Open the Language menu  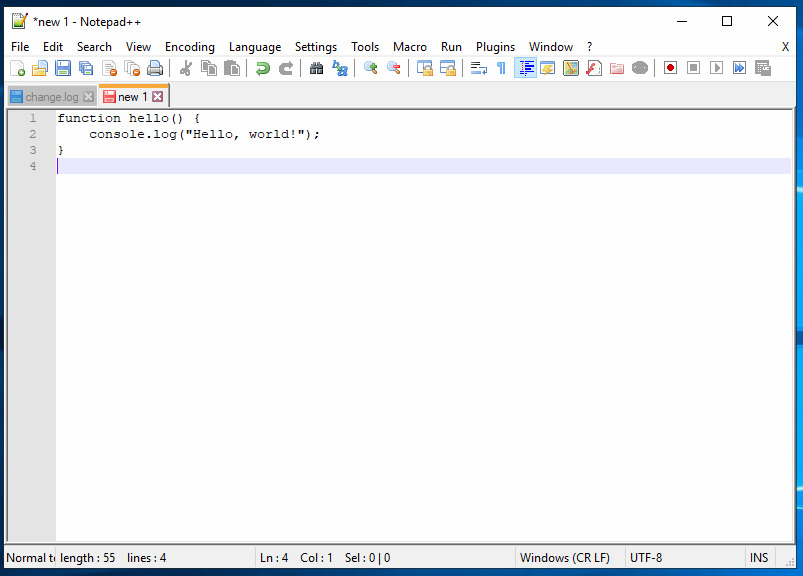(x=255, y=46)
